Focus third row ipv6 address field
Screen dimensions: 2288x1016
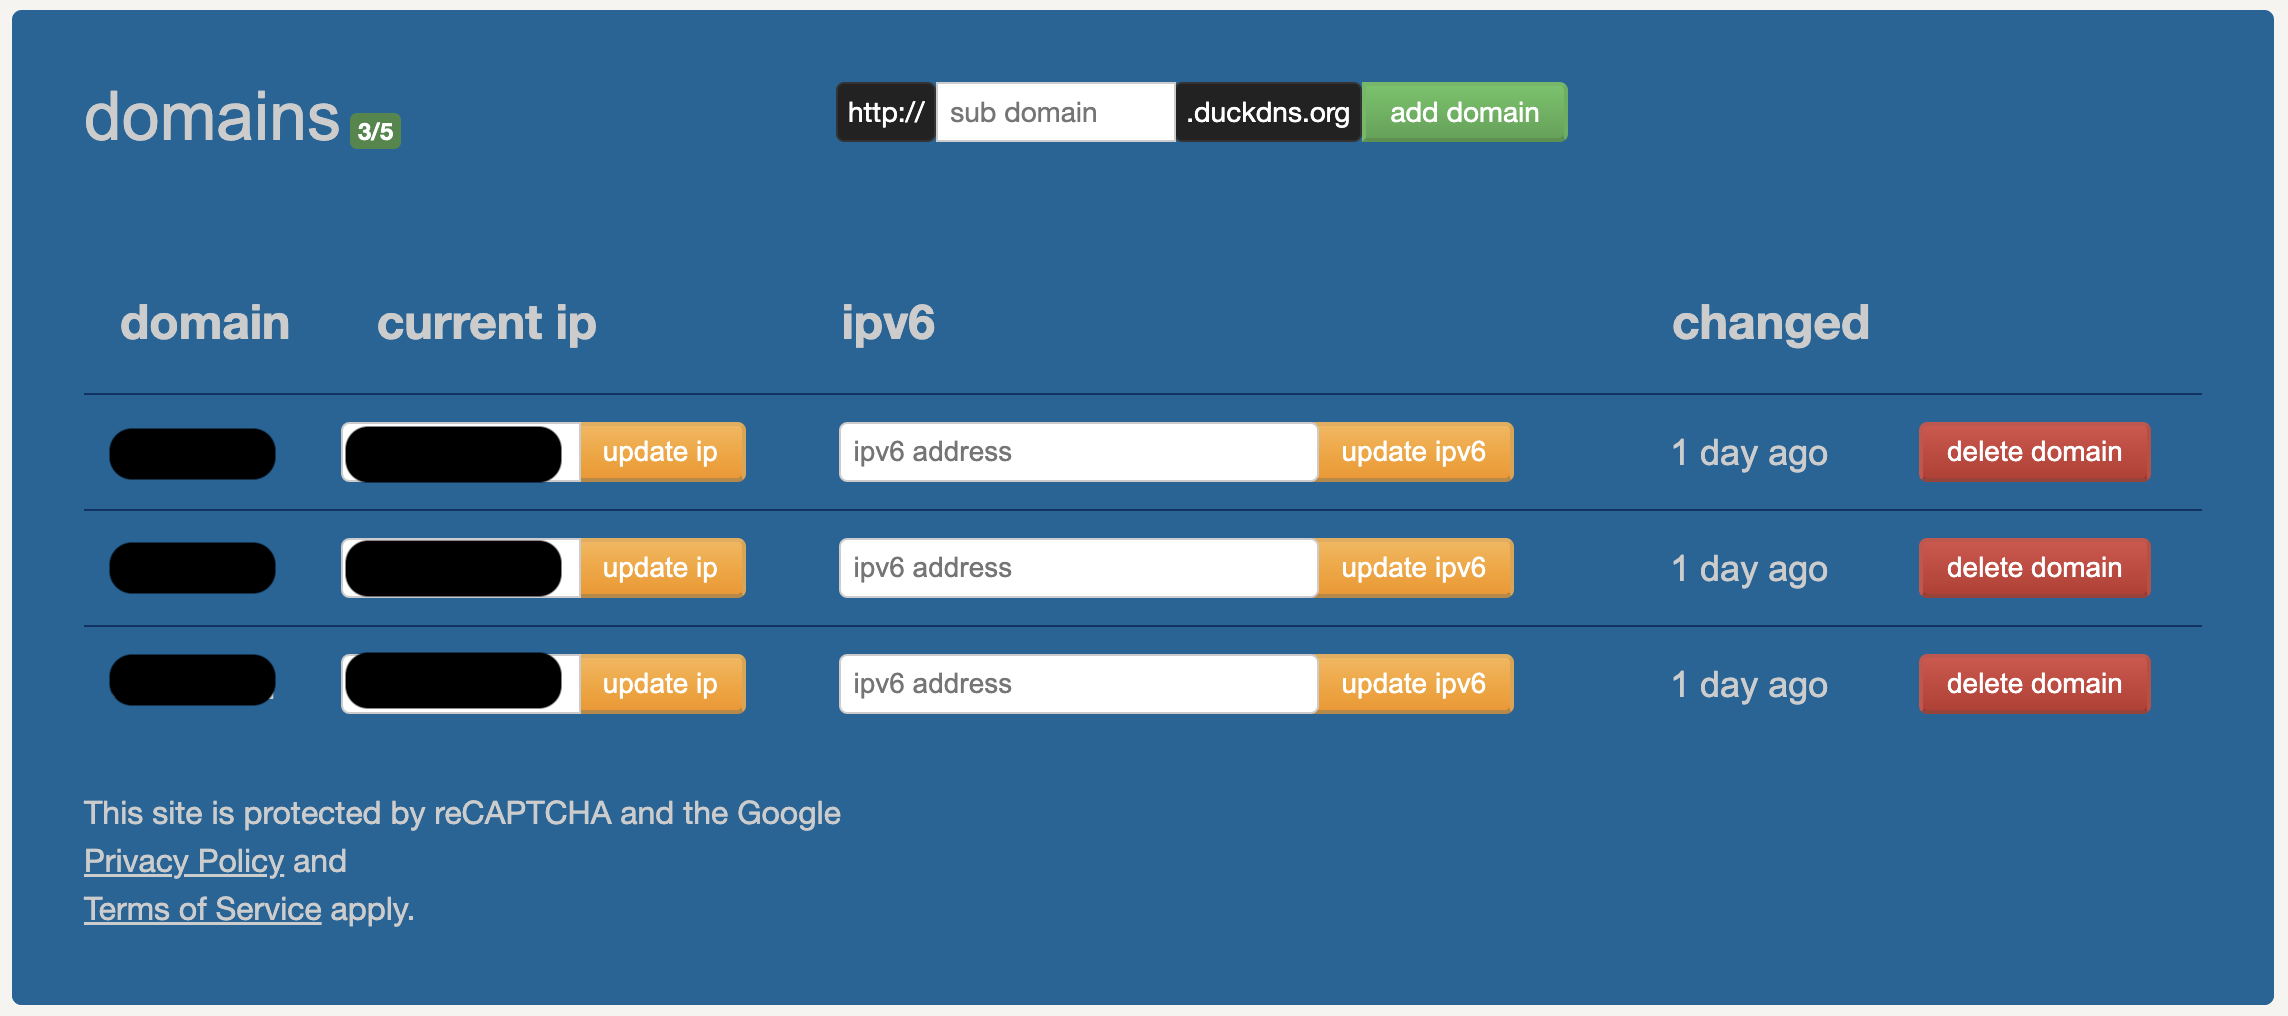(x=1078, y=684)
